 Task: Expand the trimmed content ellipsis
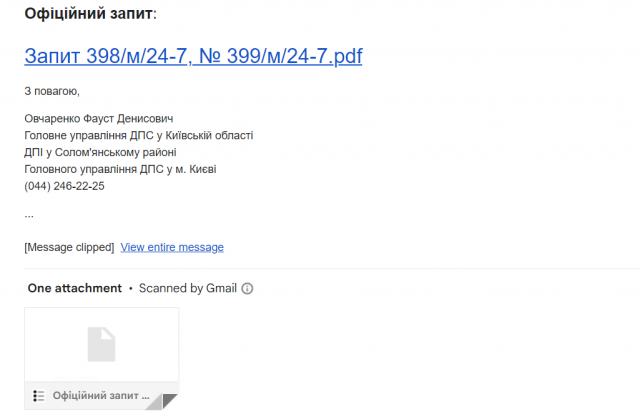29,216
